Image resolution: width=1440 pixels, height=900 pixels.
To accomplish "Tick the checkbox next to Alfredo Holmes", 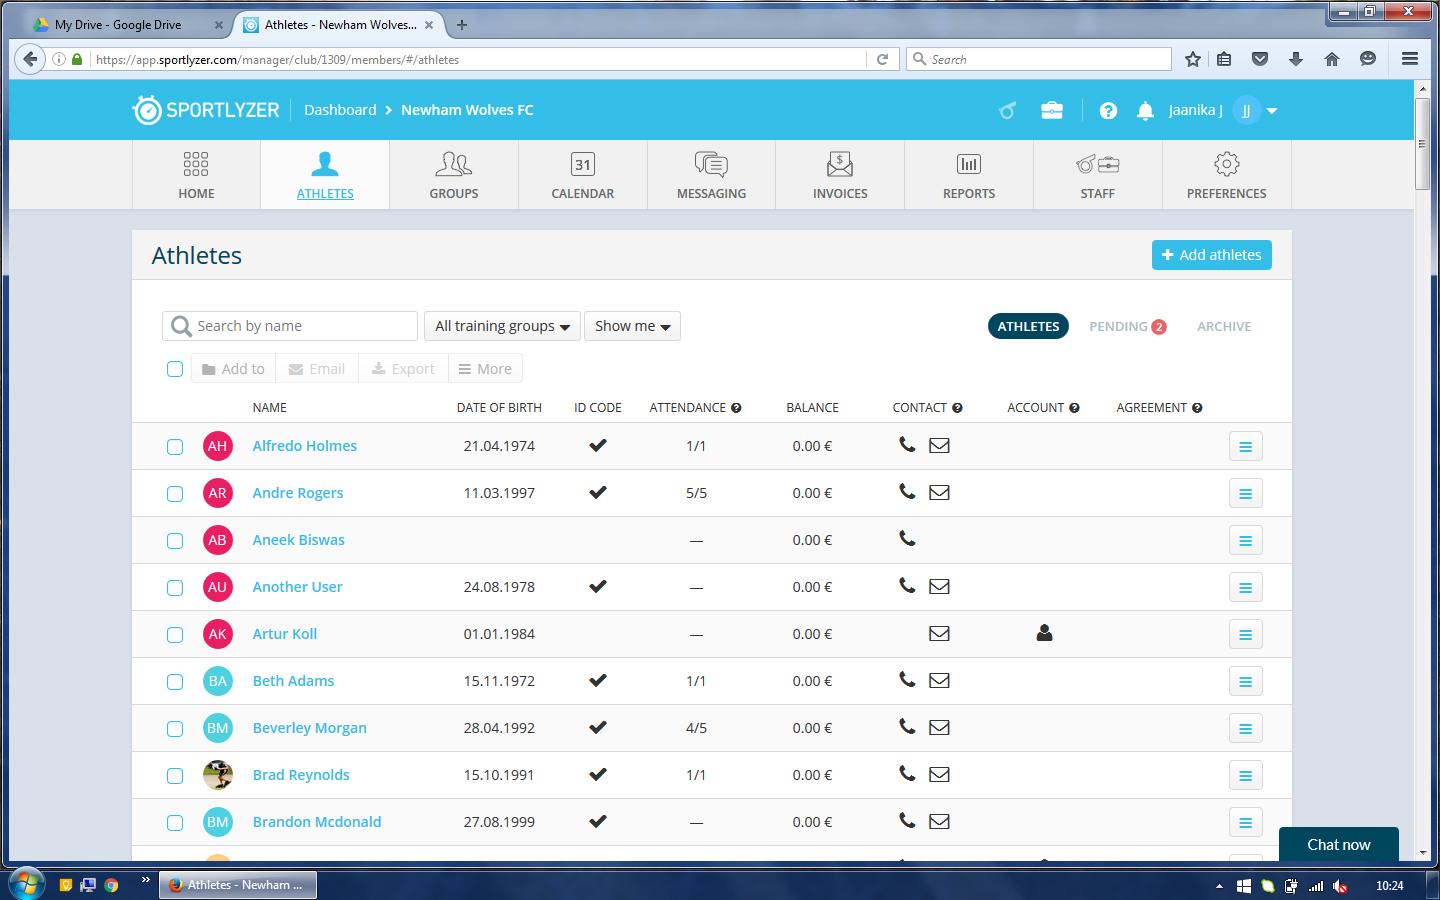I will coord(175,446).
